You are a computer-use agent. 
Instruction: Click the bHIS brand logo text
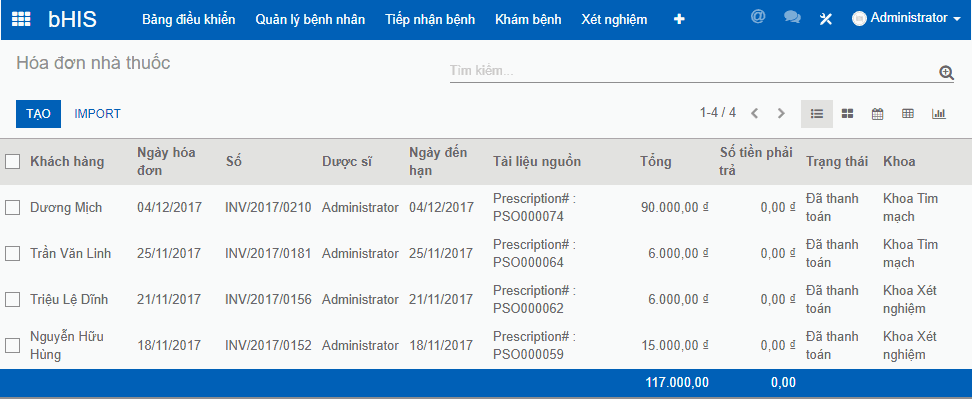[x=73, y=19]
